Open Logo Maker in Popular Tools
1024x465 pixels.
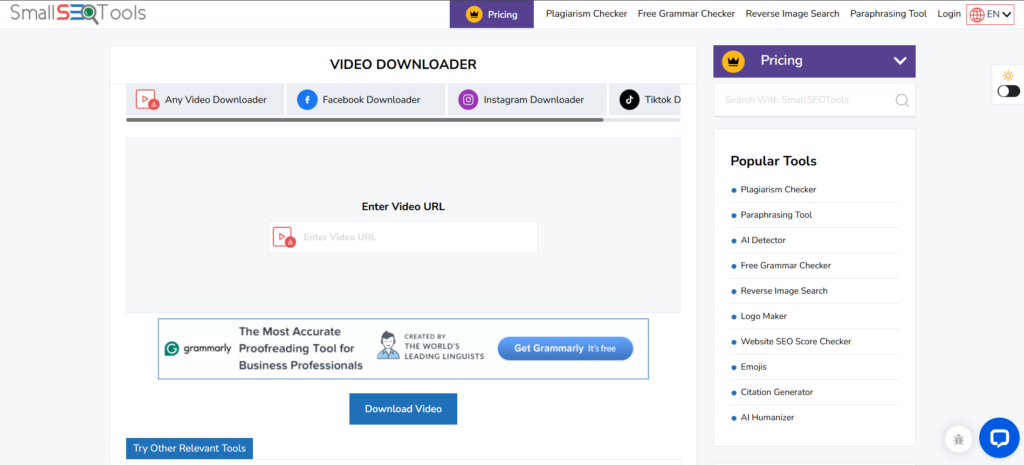coord(763,316)
